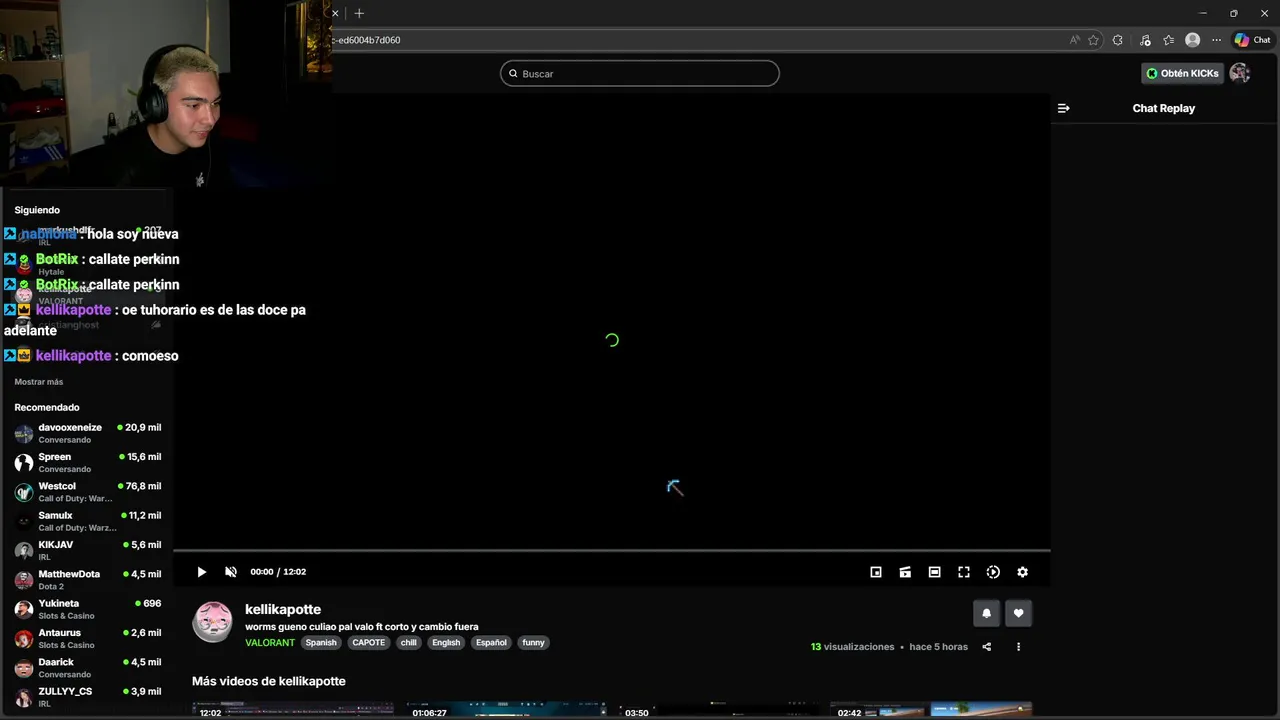The image size is (1280, 720).
Task: Open playback speed control in player
Action: click(993, 572)
